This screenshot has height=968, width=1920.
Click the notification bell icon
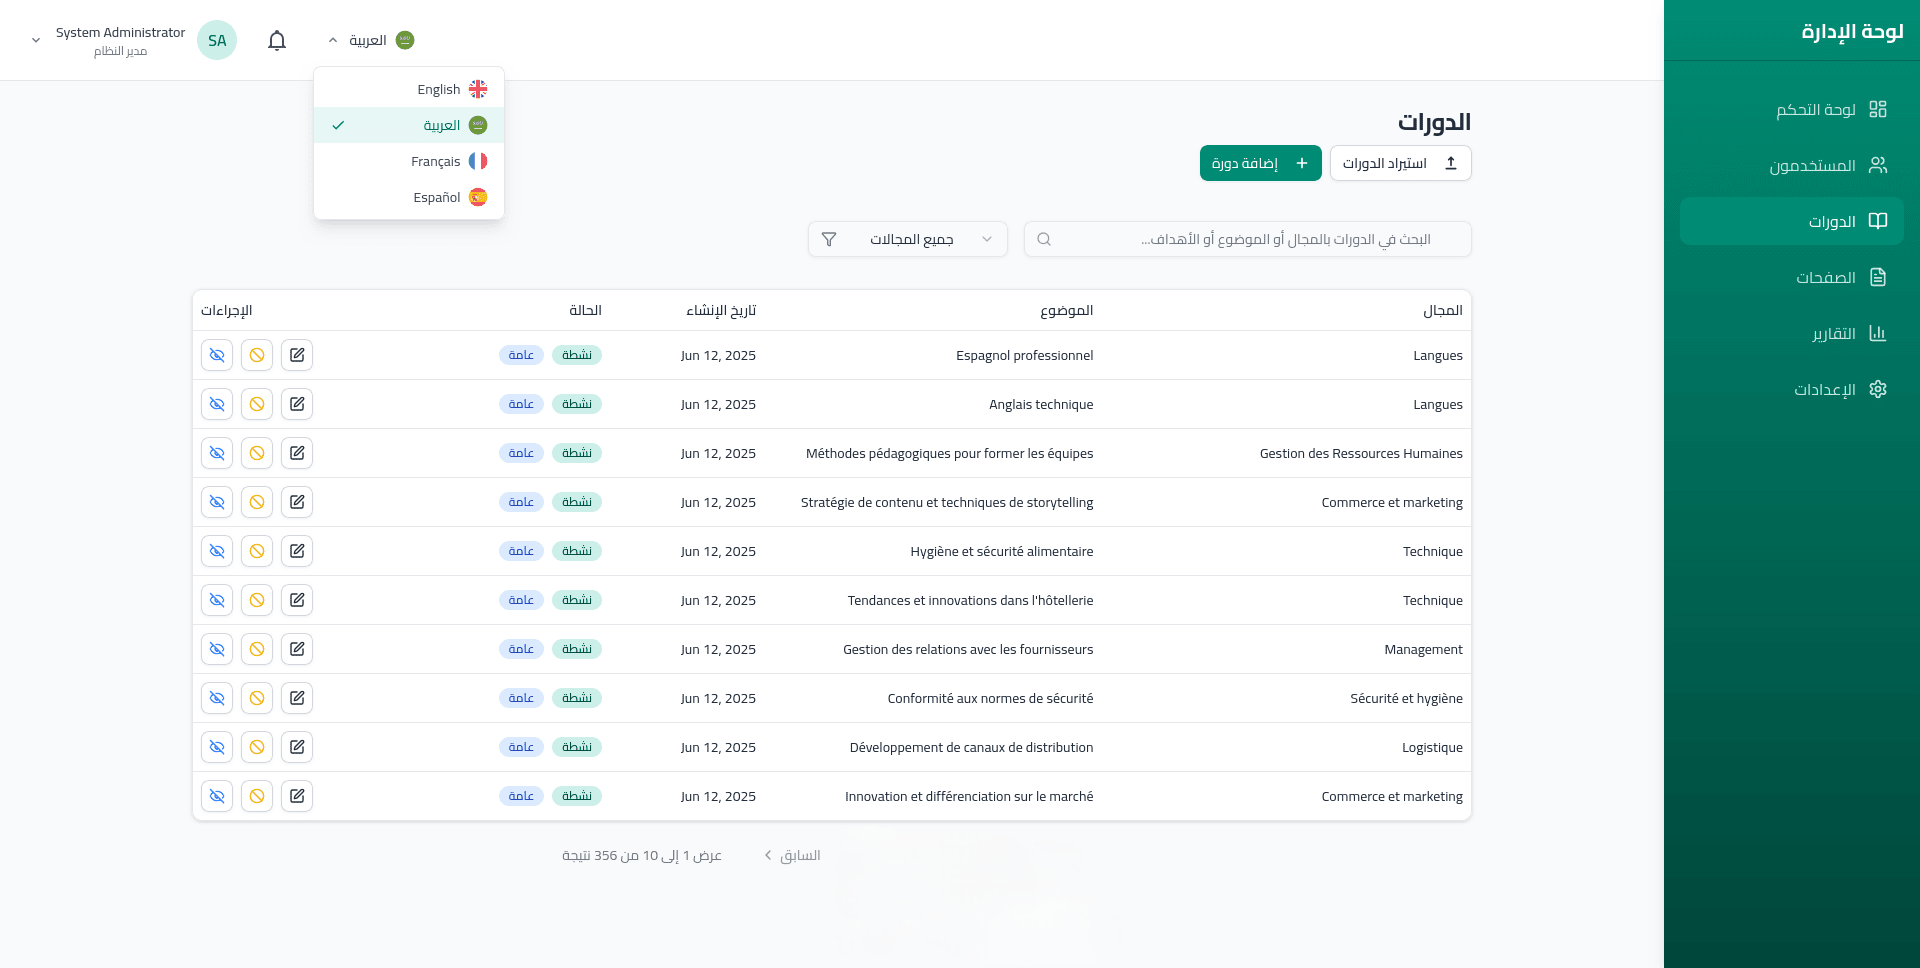277,40
